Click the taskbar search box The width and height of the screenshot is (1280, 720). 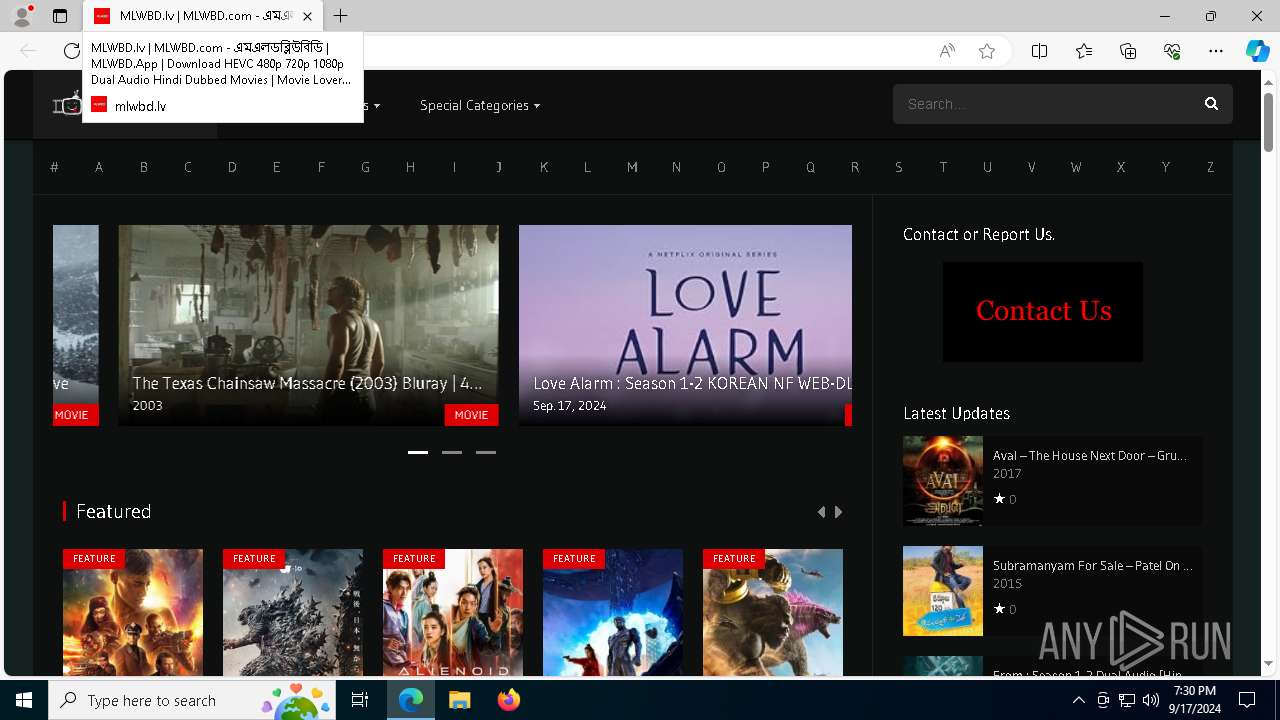[x=192, y=700]
